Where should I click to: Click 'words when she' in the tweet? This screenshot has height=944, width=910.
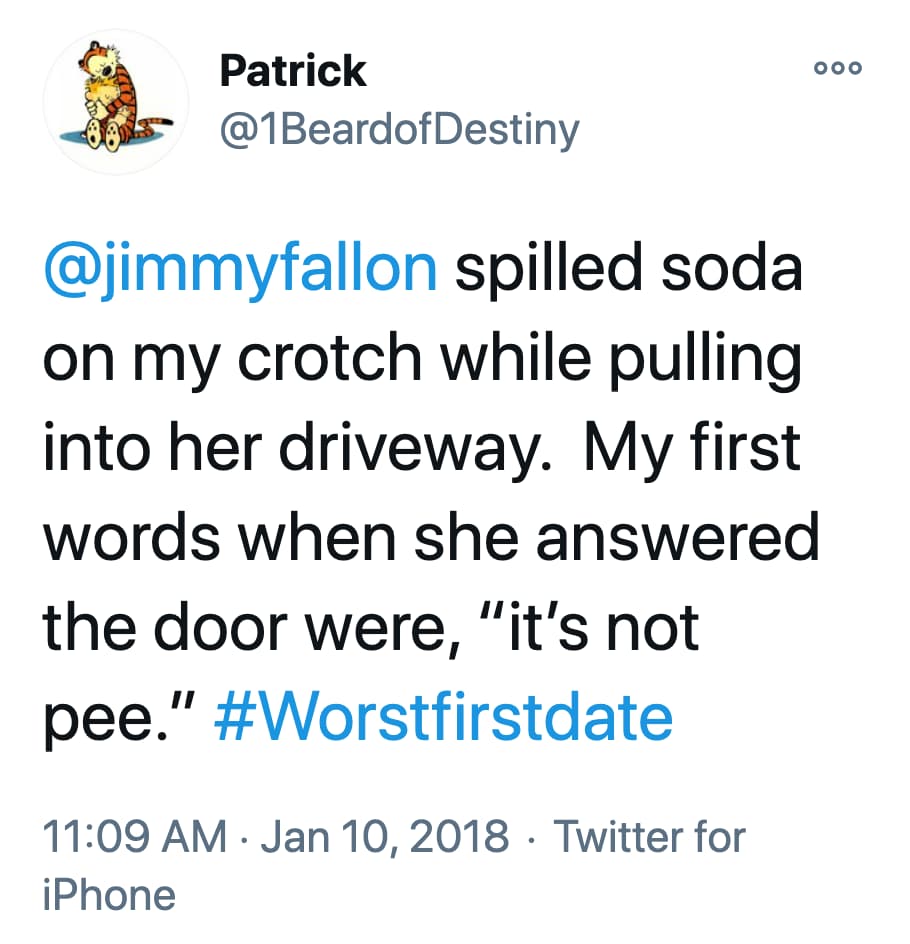pos(281,538)
